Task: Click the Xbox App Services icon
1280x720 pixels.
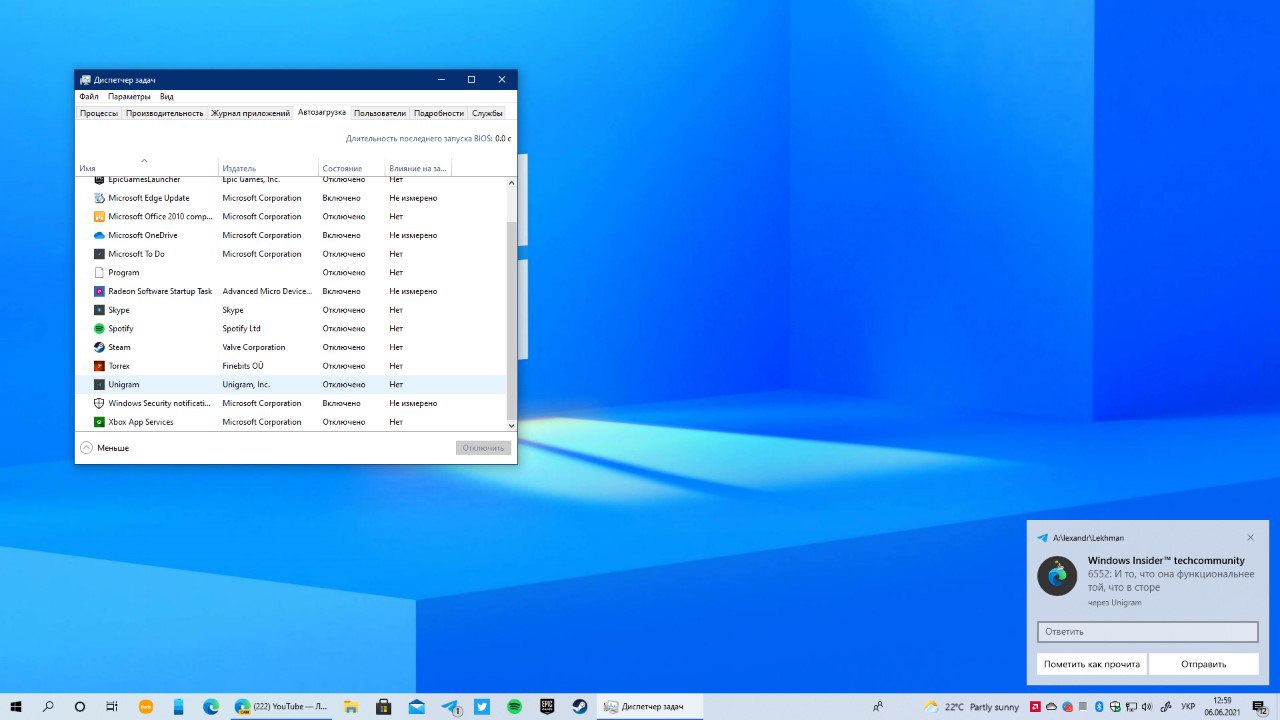Action: [x=99, y=422]
